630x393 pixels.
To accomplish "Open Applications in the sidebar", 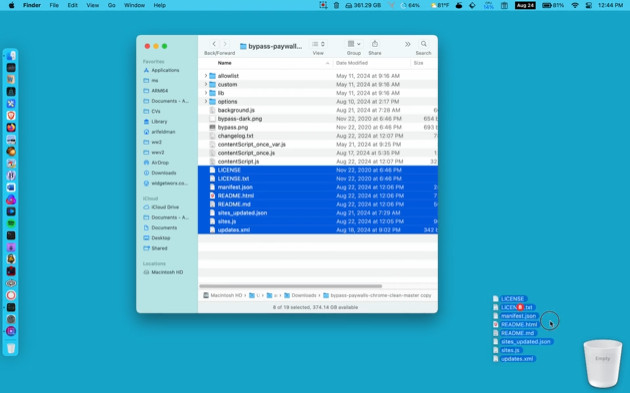I will [161, 70].
